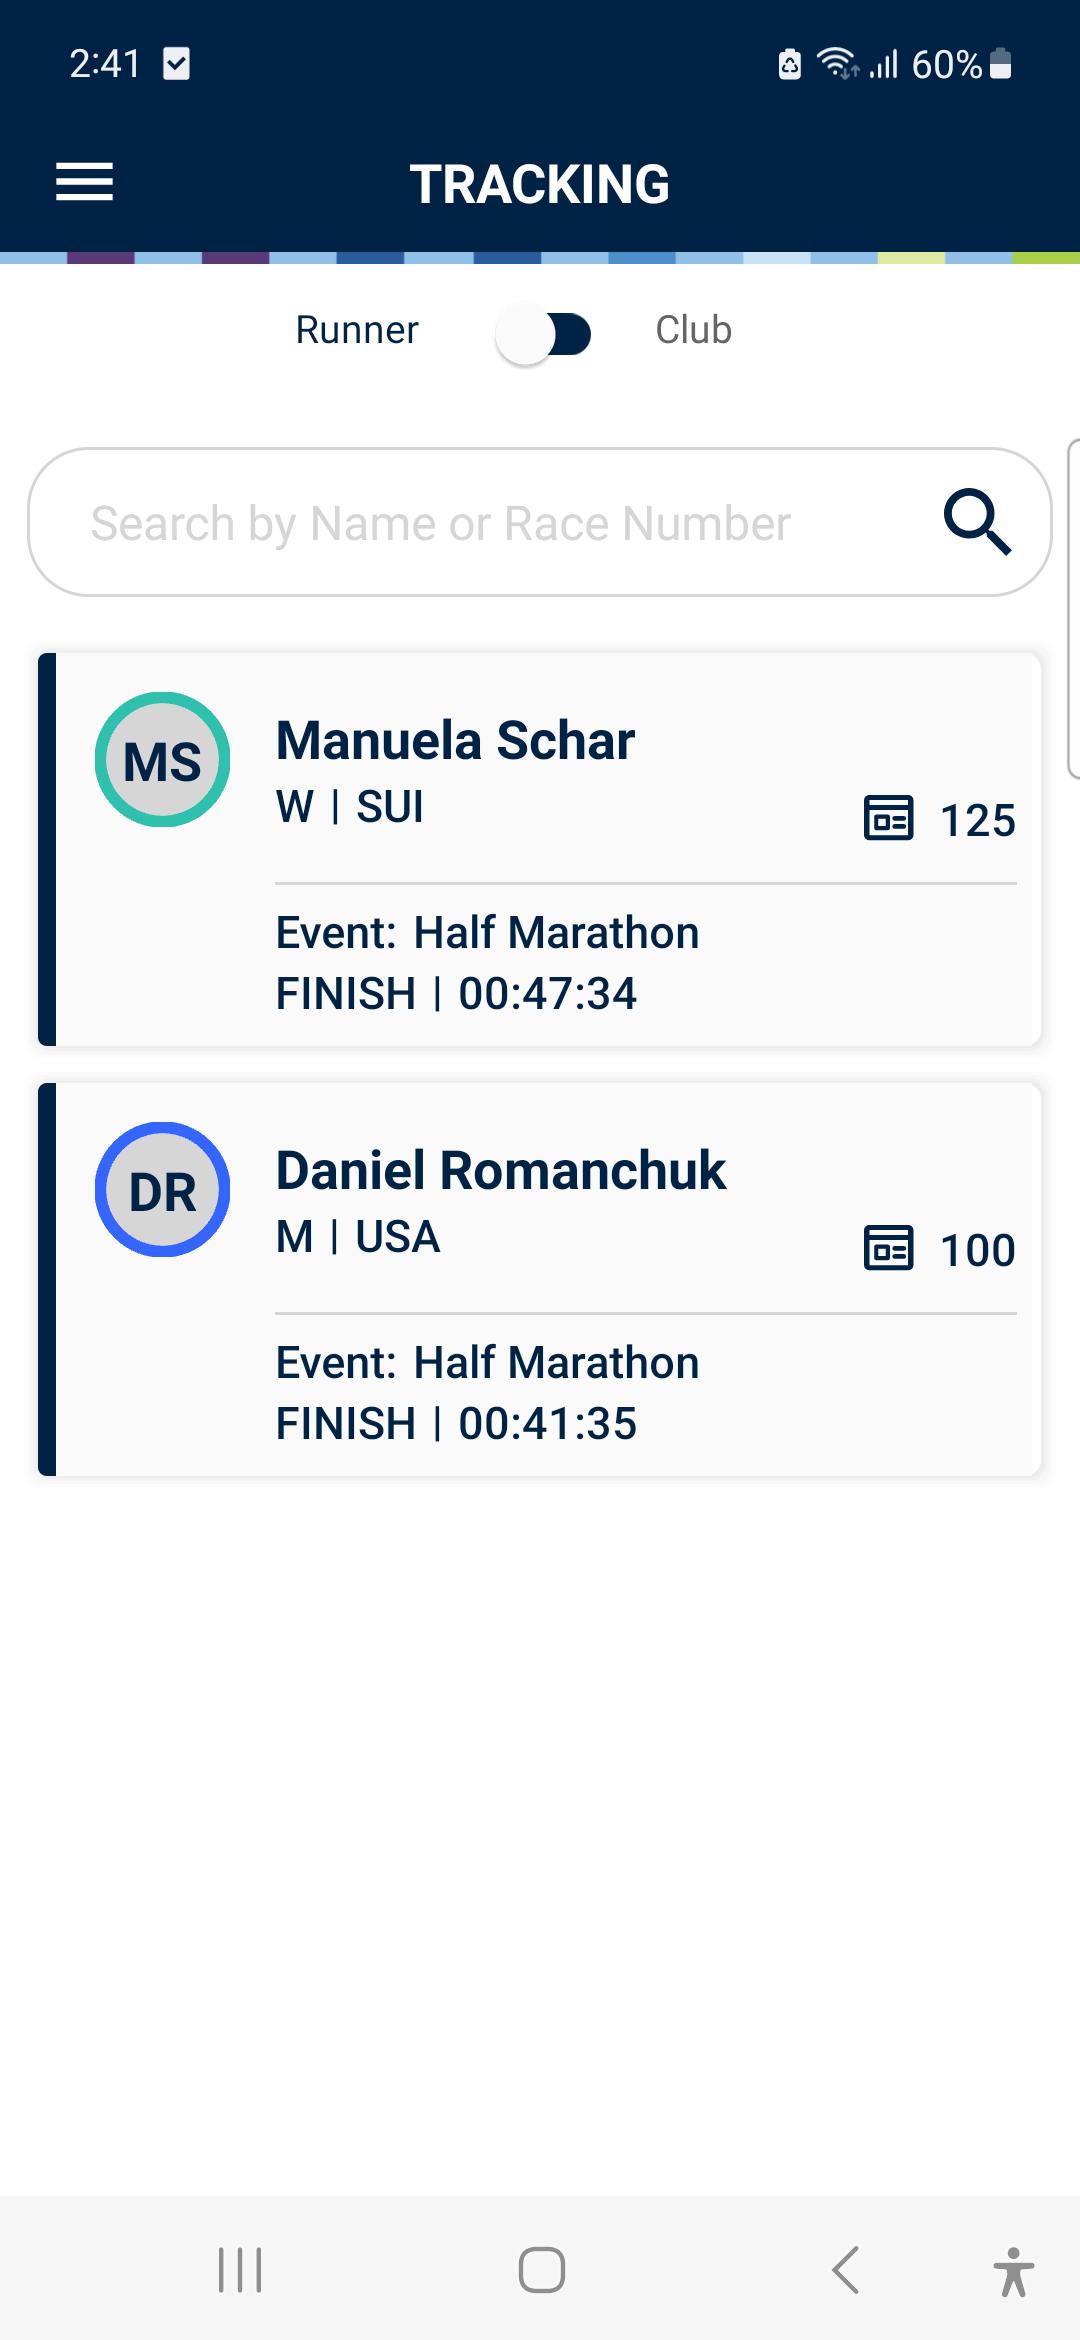
Task: Select the Runner label
Action: click(x=357, y=330)
